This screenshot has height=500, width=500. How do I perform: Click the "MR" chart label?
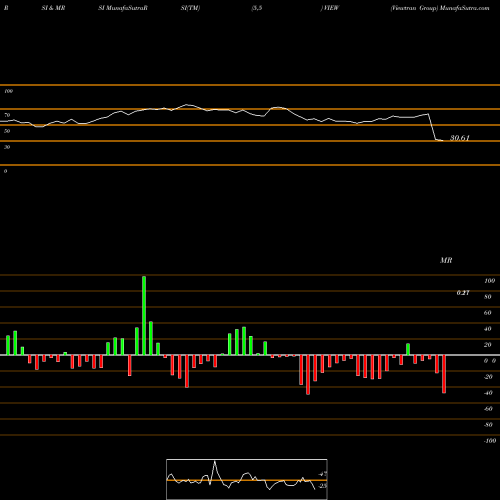[446, 260]
